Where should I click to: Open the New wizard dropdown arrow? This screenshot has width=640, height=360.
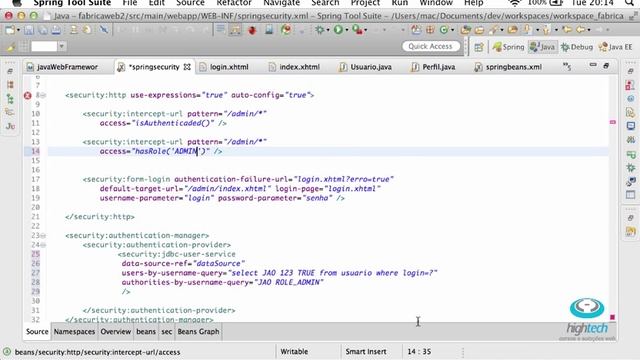18,30
